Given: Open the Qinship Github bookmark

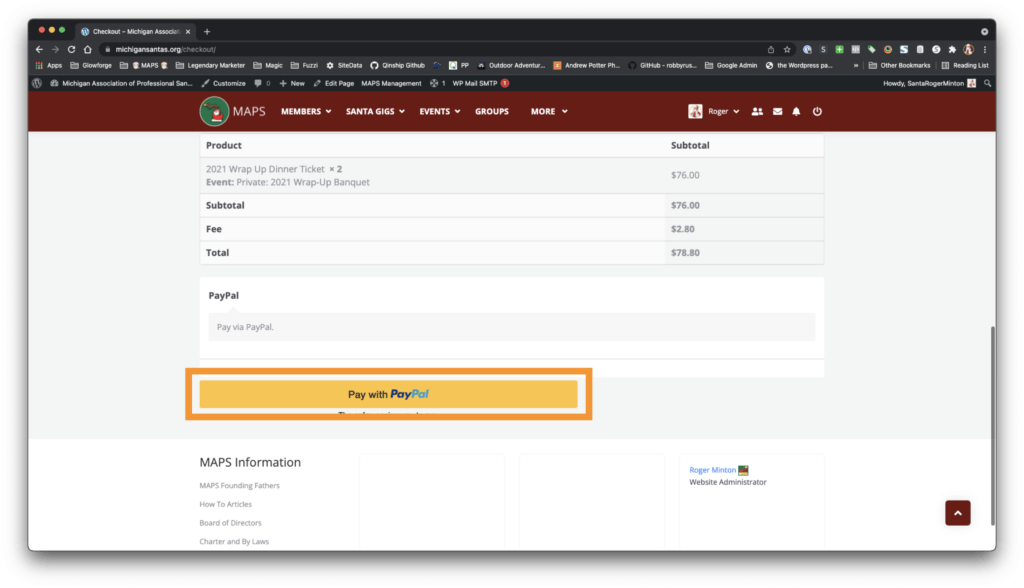Looking at the screenshot, I should point(397,65).
